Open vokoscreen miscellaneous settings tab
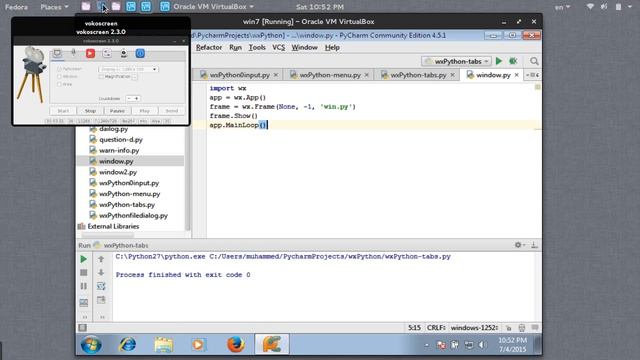Screen dimensions: 640x360 (x=107, y=53)
